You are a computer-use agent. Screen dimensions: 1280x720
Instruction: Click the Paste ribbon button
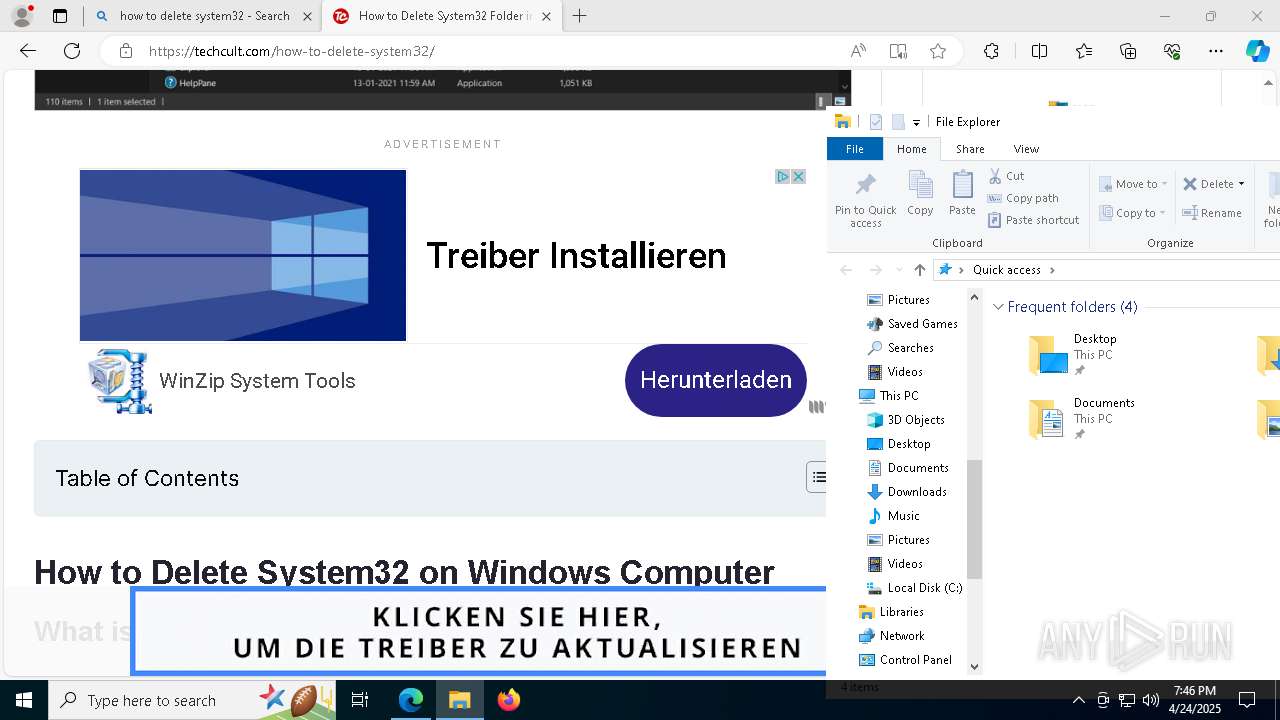pyautogui.click(x=962, y=193)
